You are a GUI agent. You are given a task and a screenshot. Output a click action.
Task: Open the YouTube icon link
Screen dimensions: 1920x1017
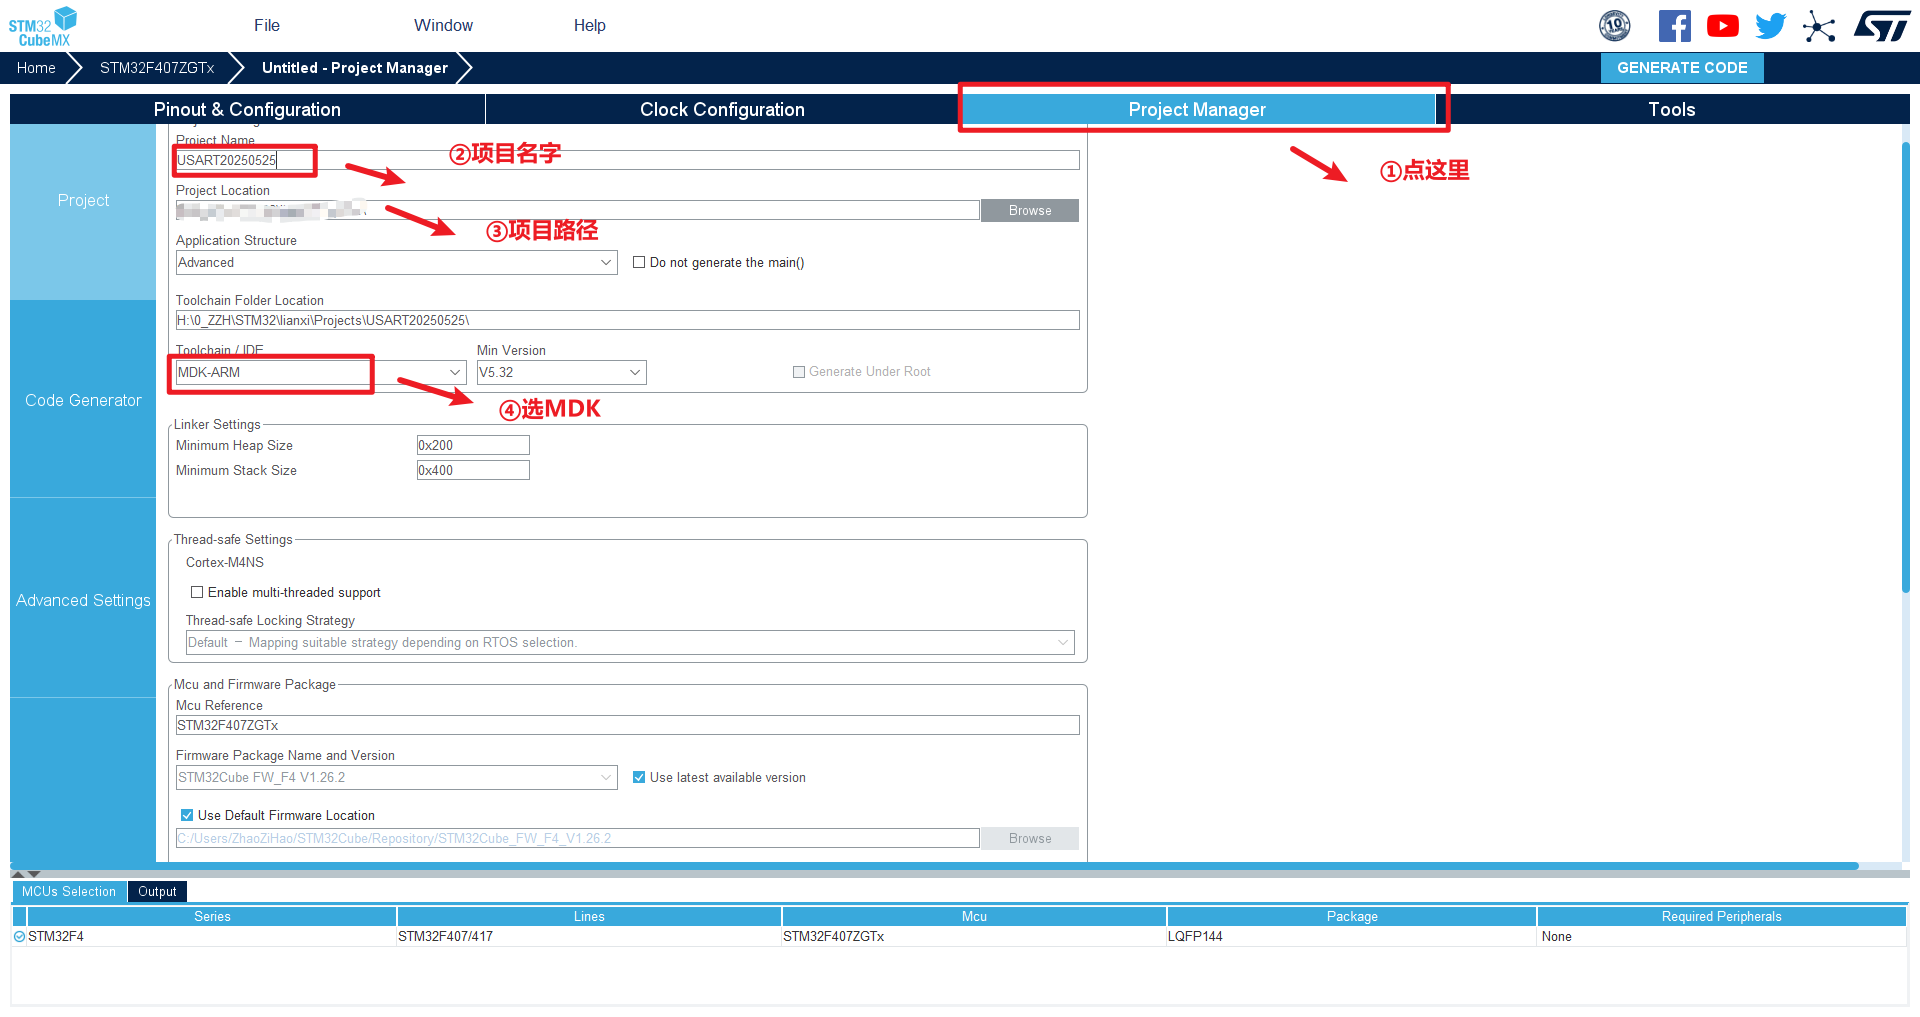coord(1723,26)
